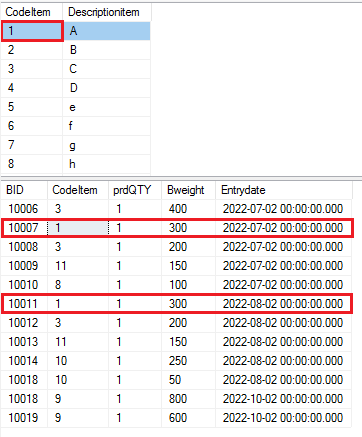Select Bweight 300 in row 10011
362x437 pixels.
[x=189, y=304]
